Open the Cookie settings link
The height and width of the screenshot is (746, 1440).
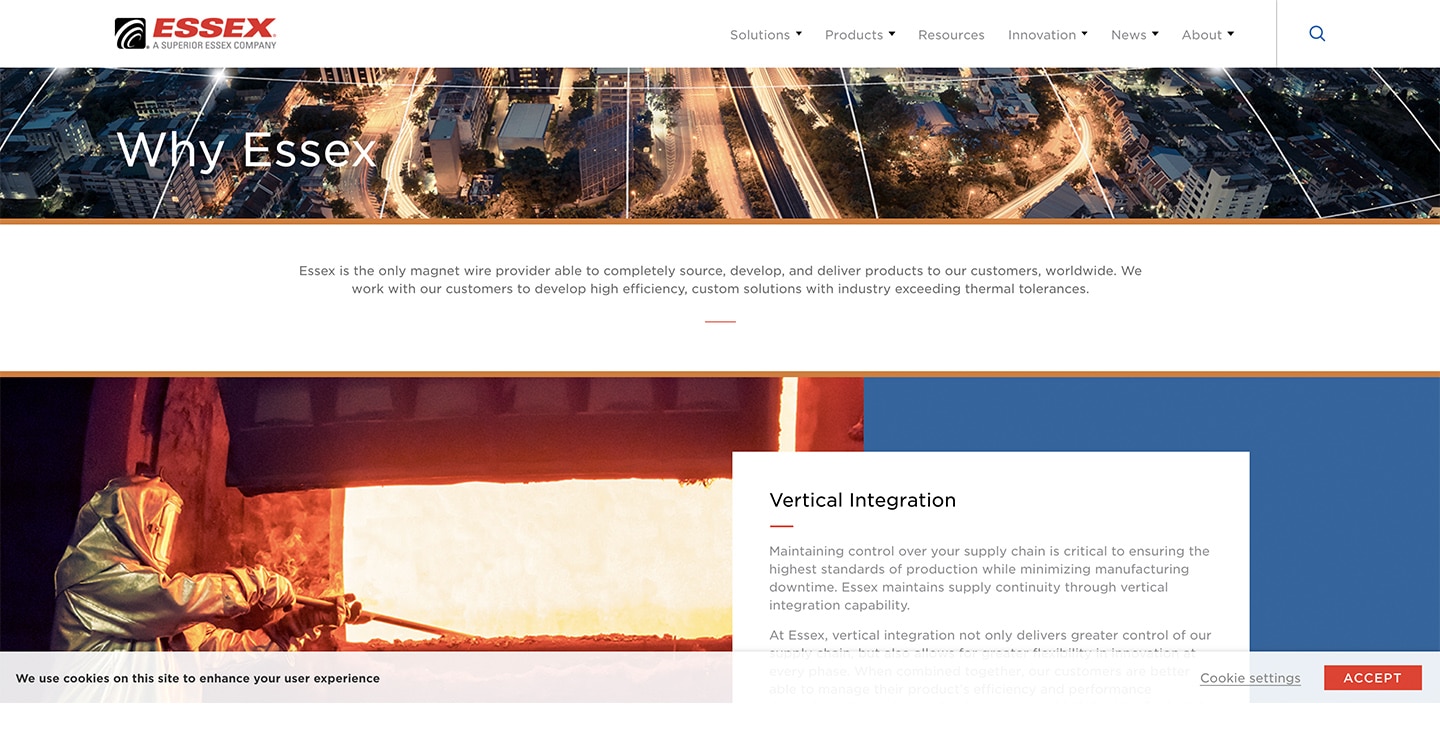pyautogui.click(x=1250, y=678)
